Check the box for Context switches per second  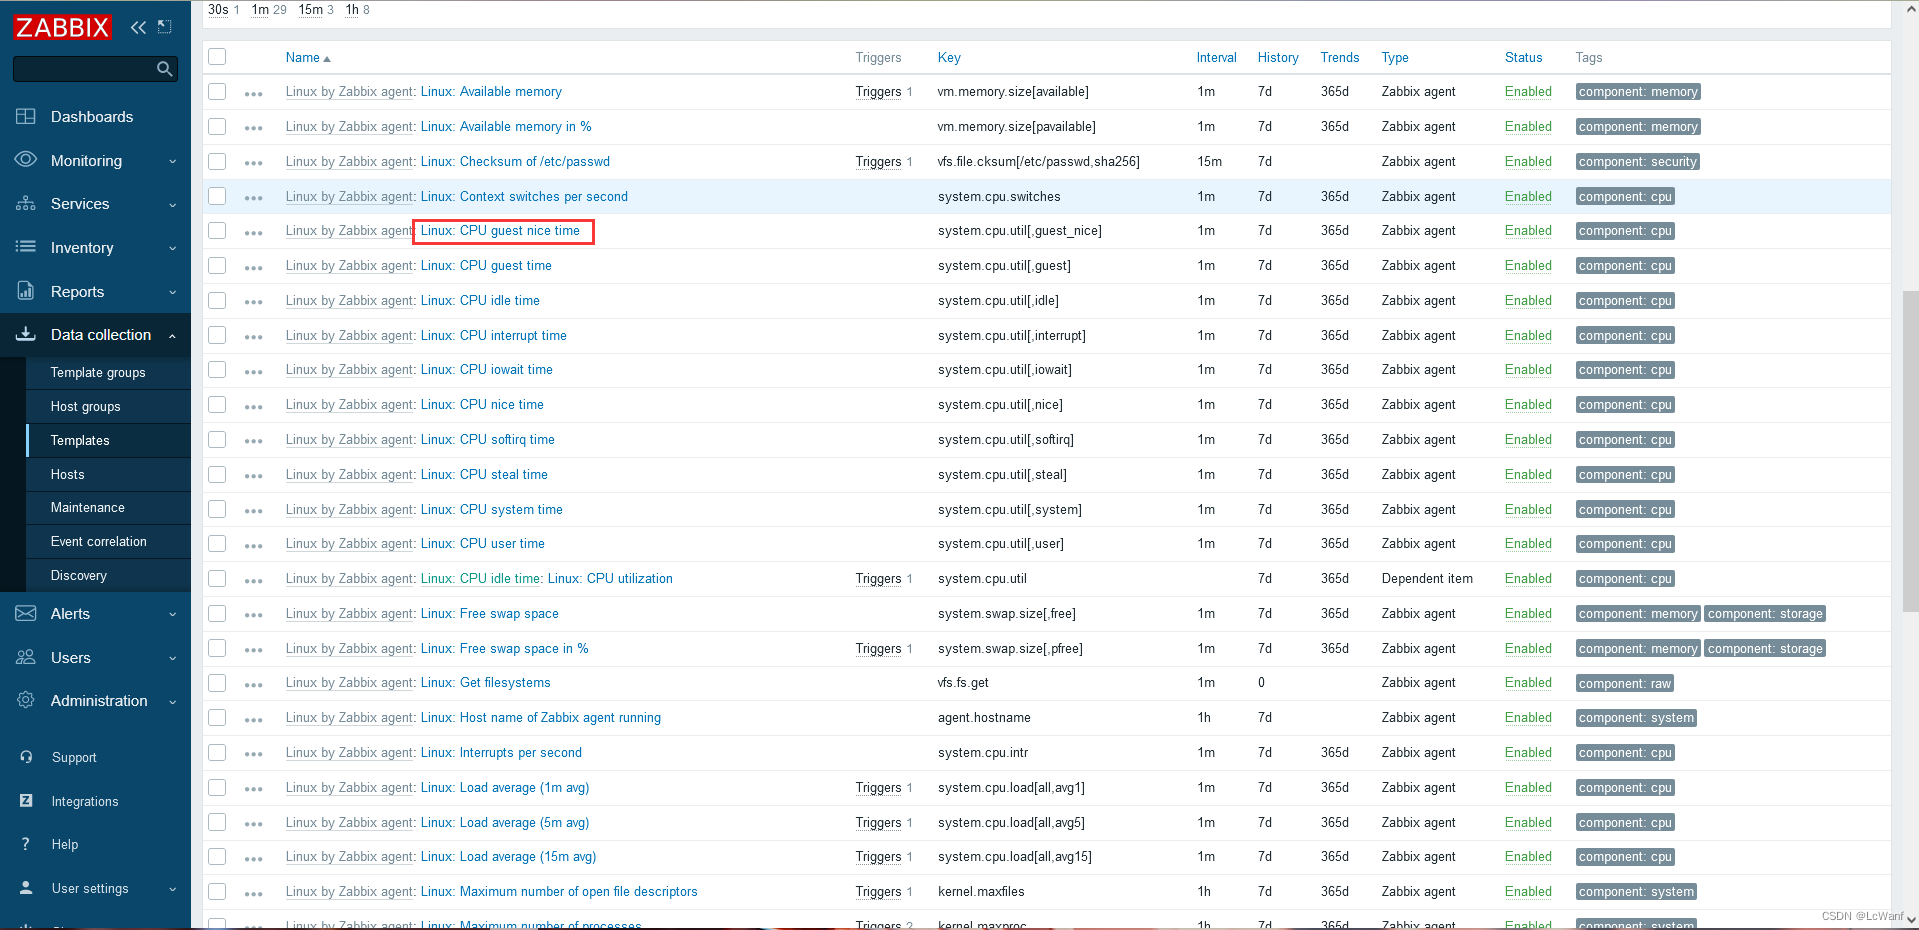(x=217, y=196)
